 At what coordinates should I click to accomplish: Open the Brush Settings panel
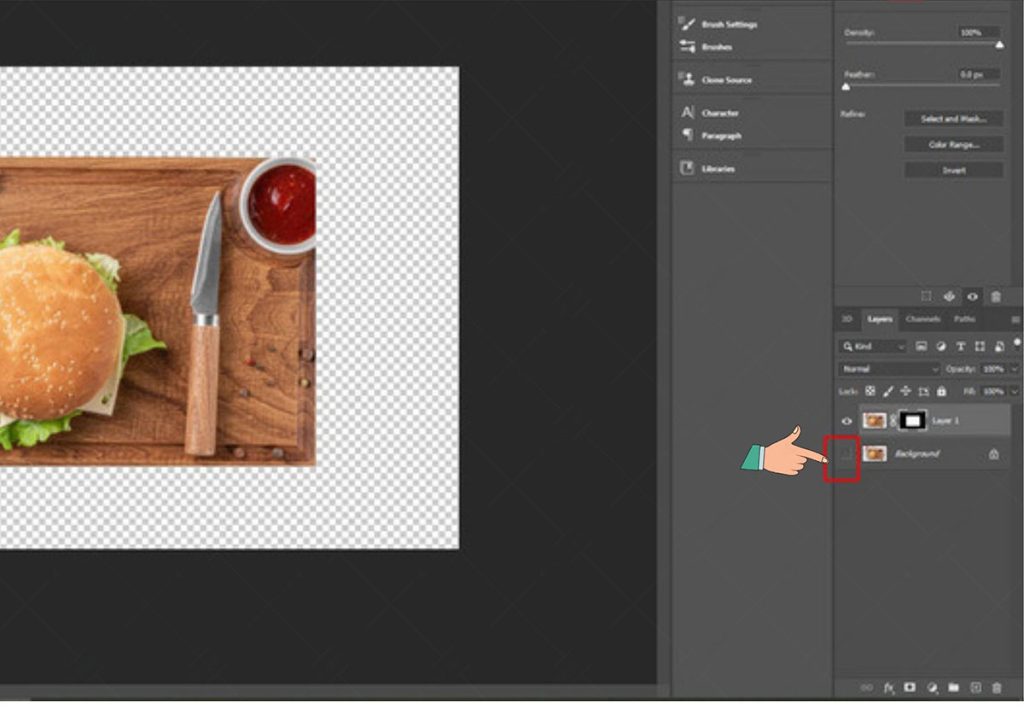point(723,23)
